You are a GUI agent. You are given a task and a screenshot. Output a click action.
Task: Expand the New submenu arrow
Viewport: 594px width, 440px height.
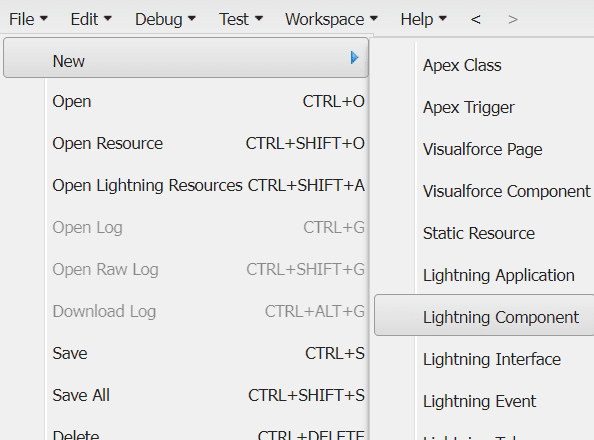355,58
